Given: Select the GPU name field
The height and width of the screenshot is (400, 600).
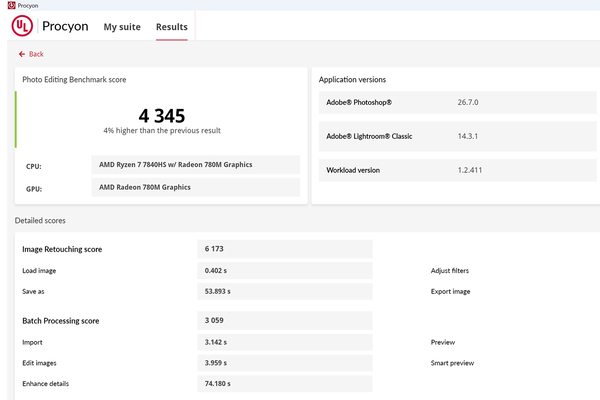Looking at the screenshot, I should [196, 187].
